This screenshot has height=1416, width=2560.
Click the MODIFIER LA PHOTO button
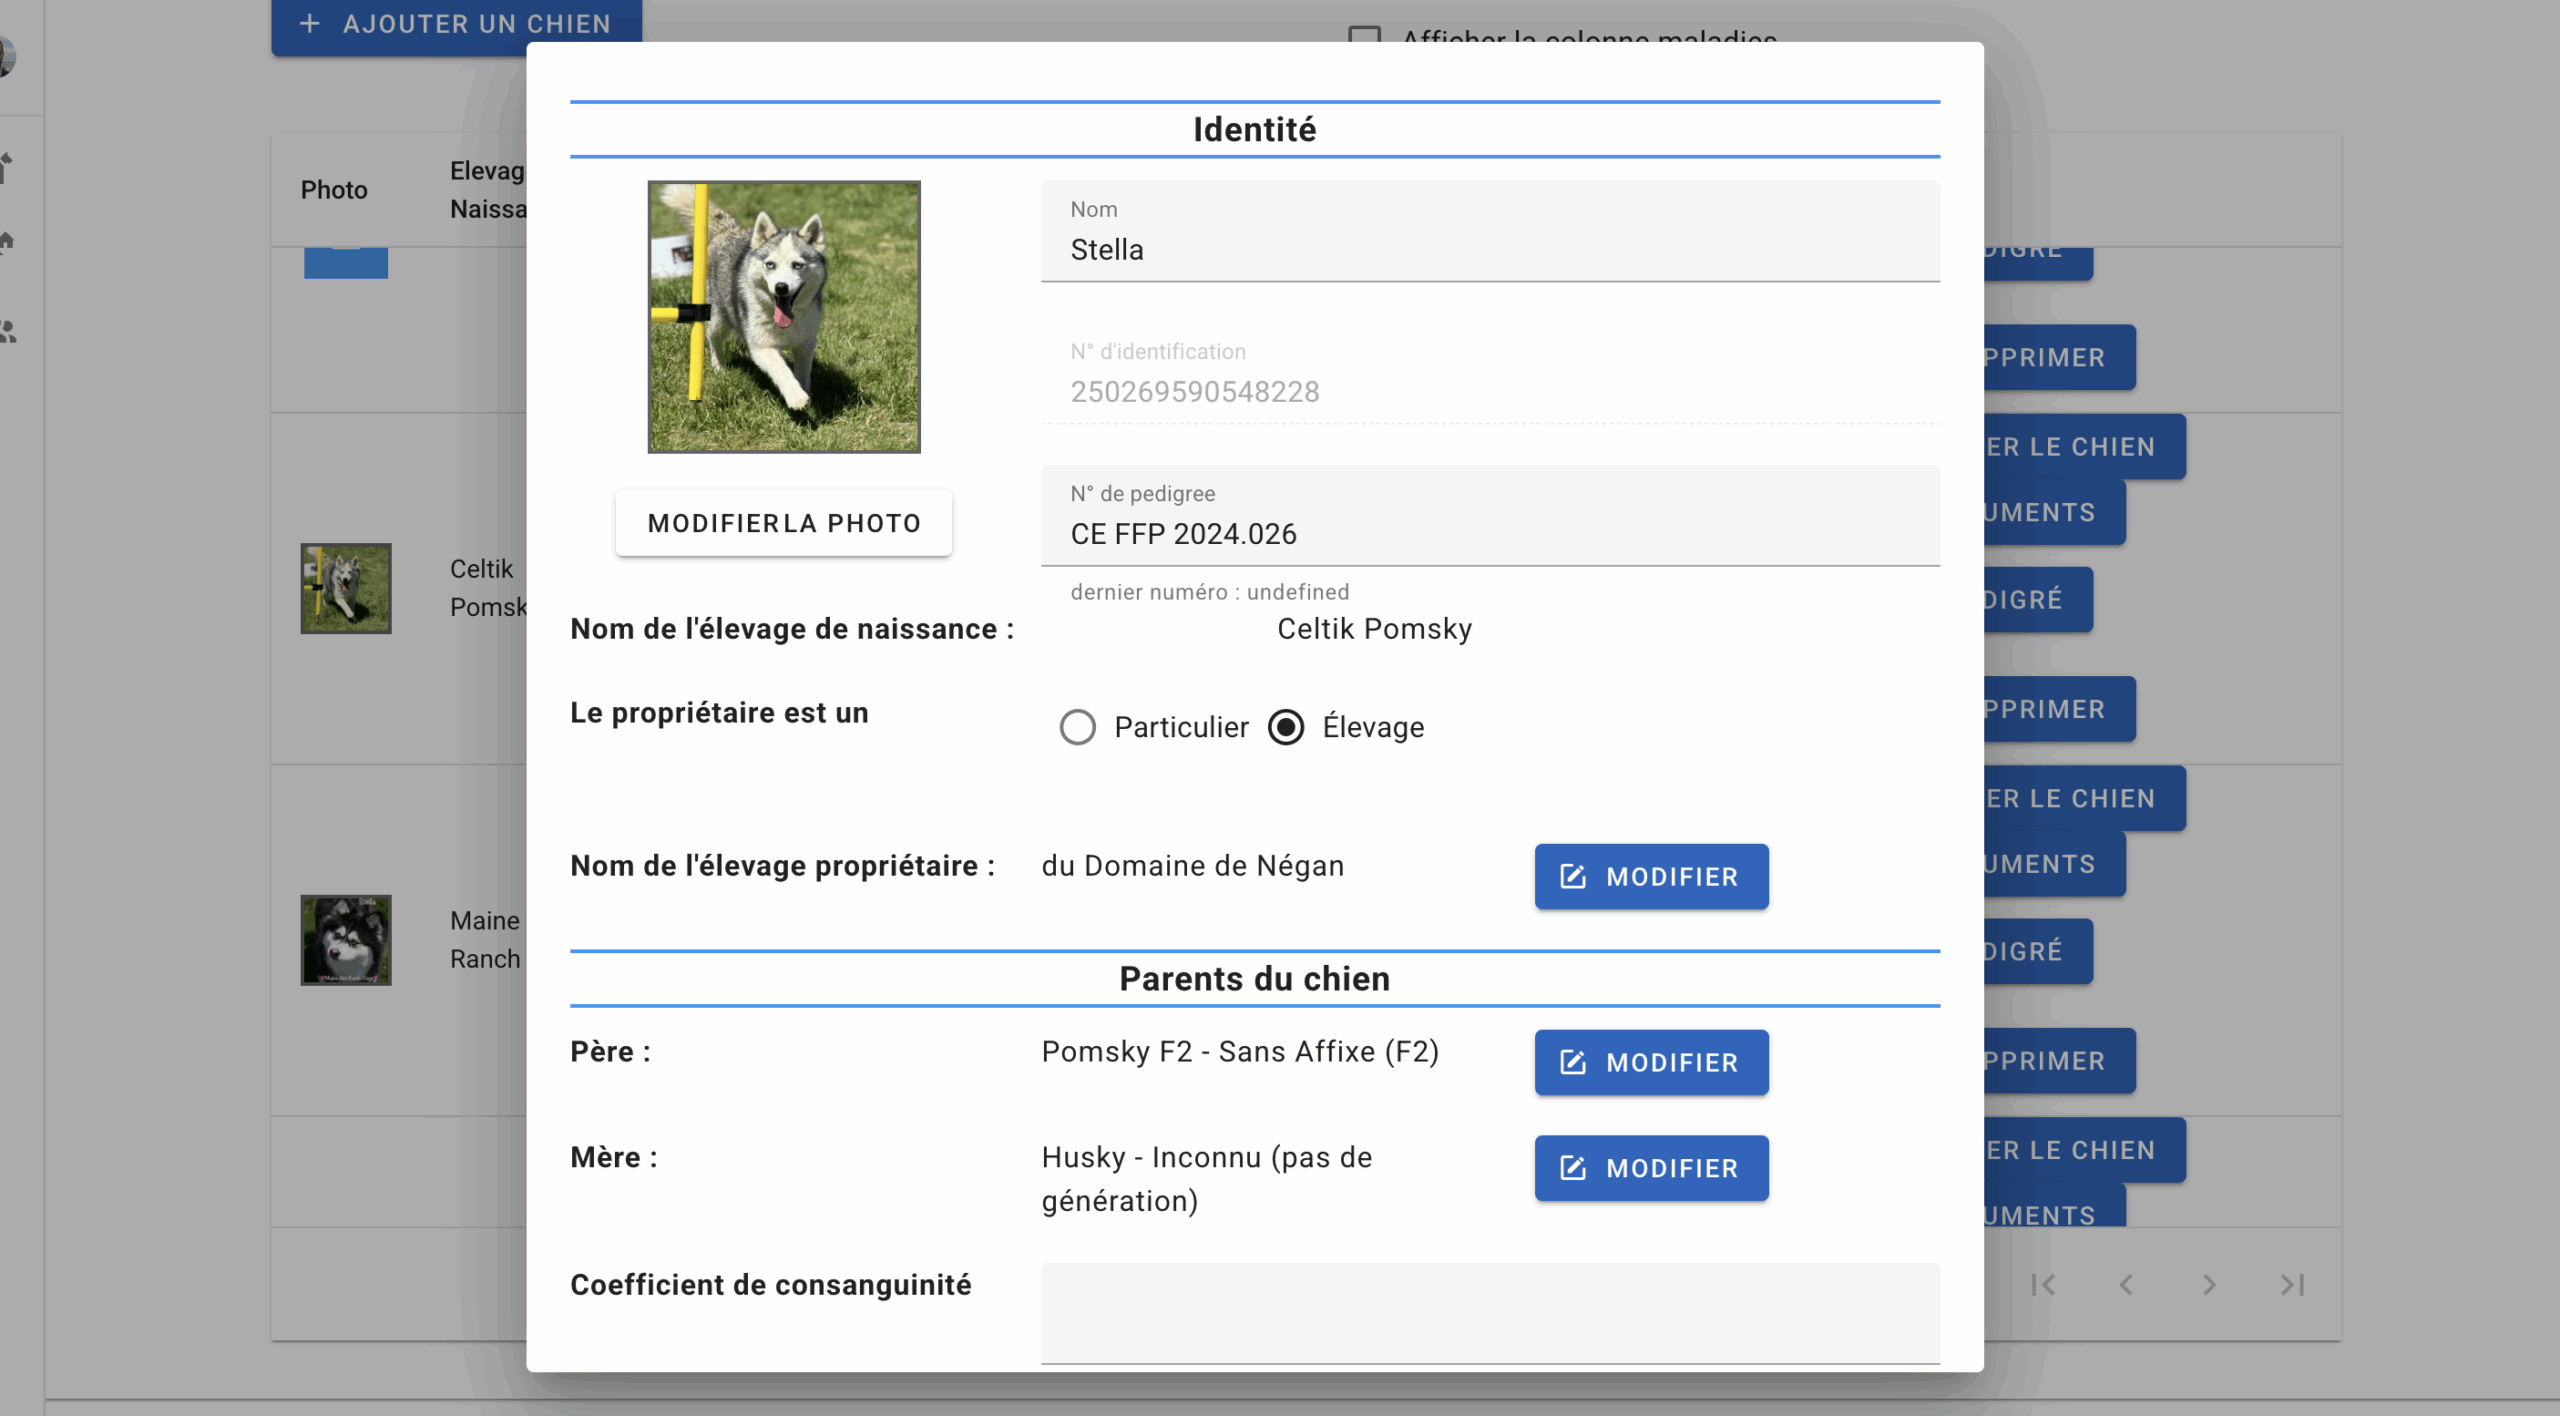tap(783, 523)
